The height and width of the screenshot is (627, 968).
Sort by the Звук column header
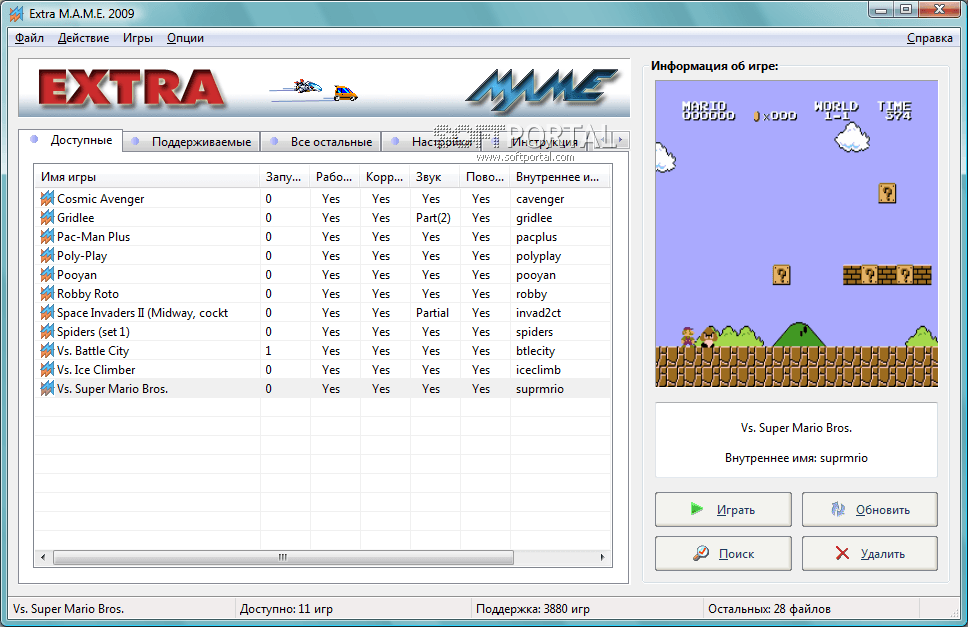(x=435, y=177)
